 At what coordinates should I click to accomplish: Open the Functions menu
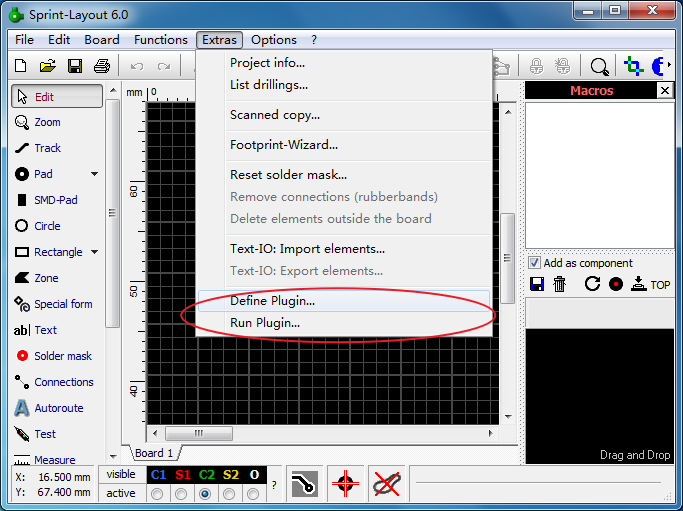click(161, 40)
